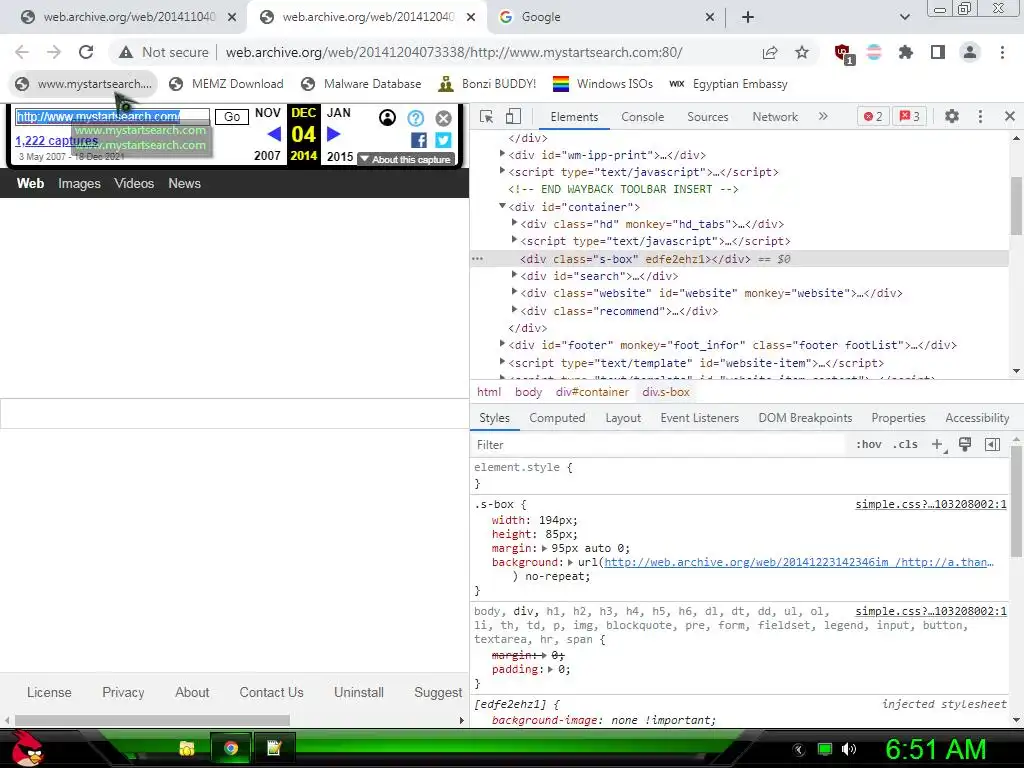Toggle the computed styles sidebar icon
The height and width of the screenshot is (768, 1024).
tap(992, 444)
